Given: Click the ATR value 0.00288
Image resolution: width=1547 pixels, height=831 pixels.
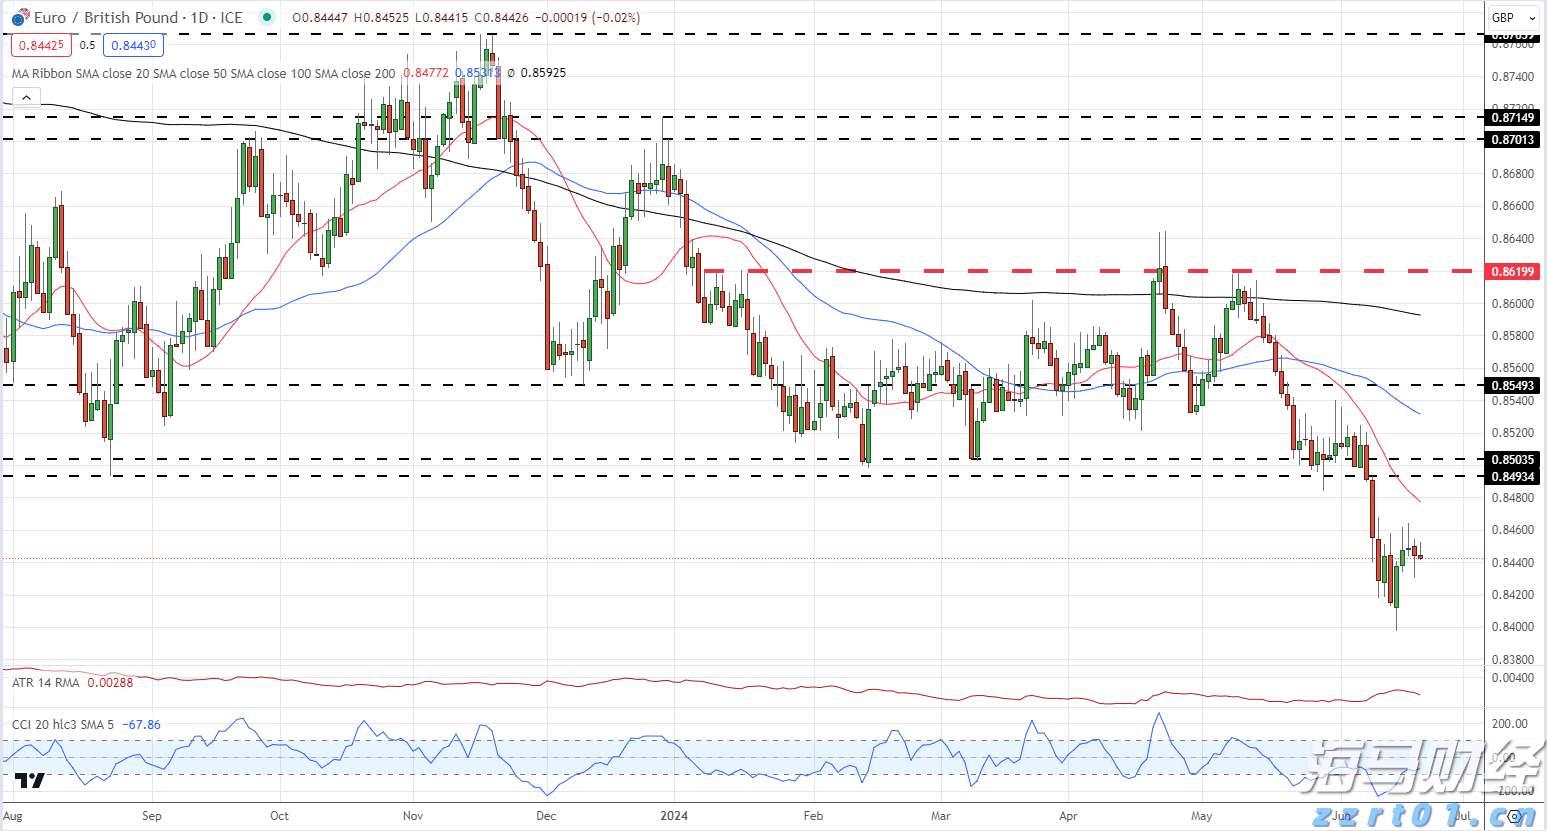Looking at the screenshot, I should [110, 682].
